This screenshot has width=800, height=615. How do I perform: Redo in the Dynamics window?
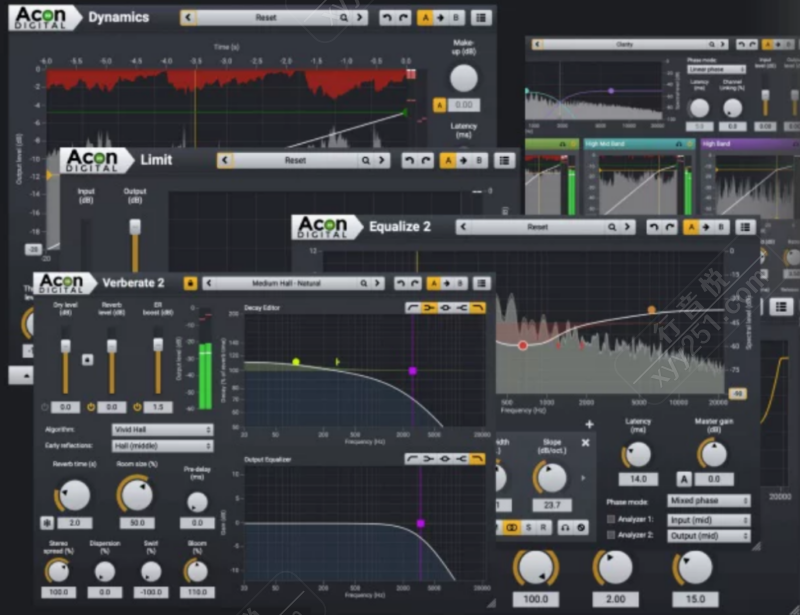(x=403, y=18)
